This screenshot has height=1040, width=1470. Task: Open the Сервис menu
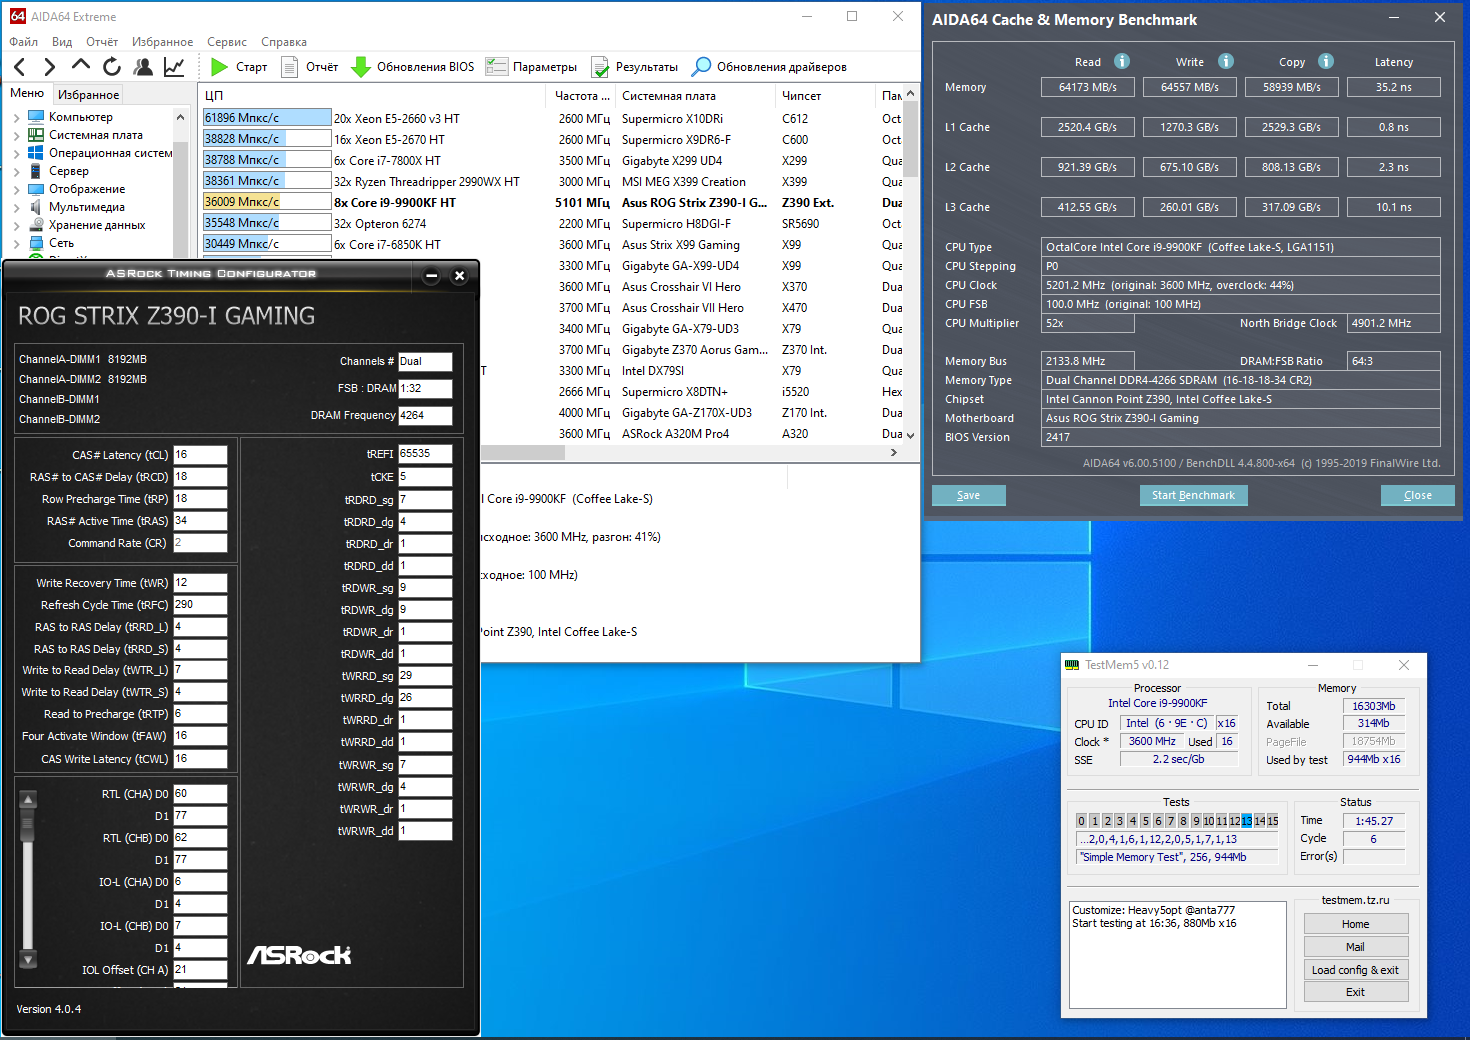227,42
